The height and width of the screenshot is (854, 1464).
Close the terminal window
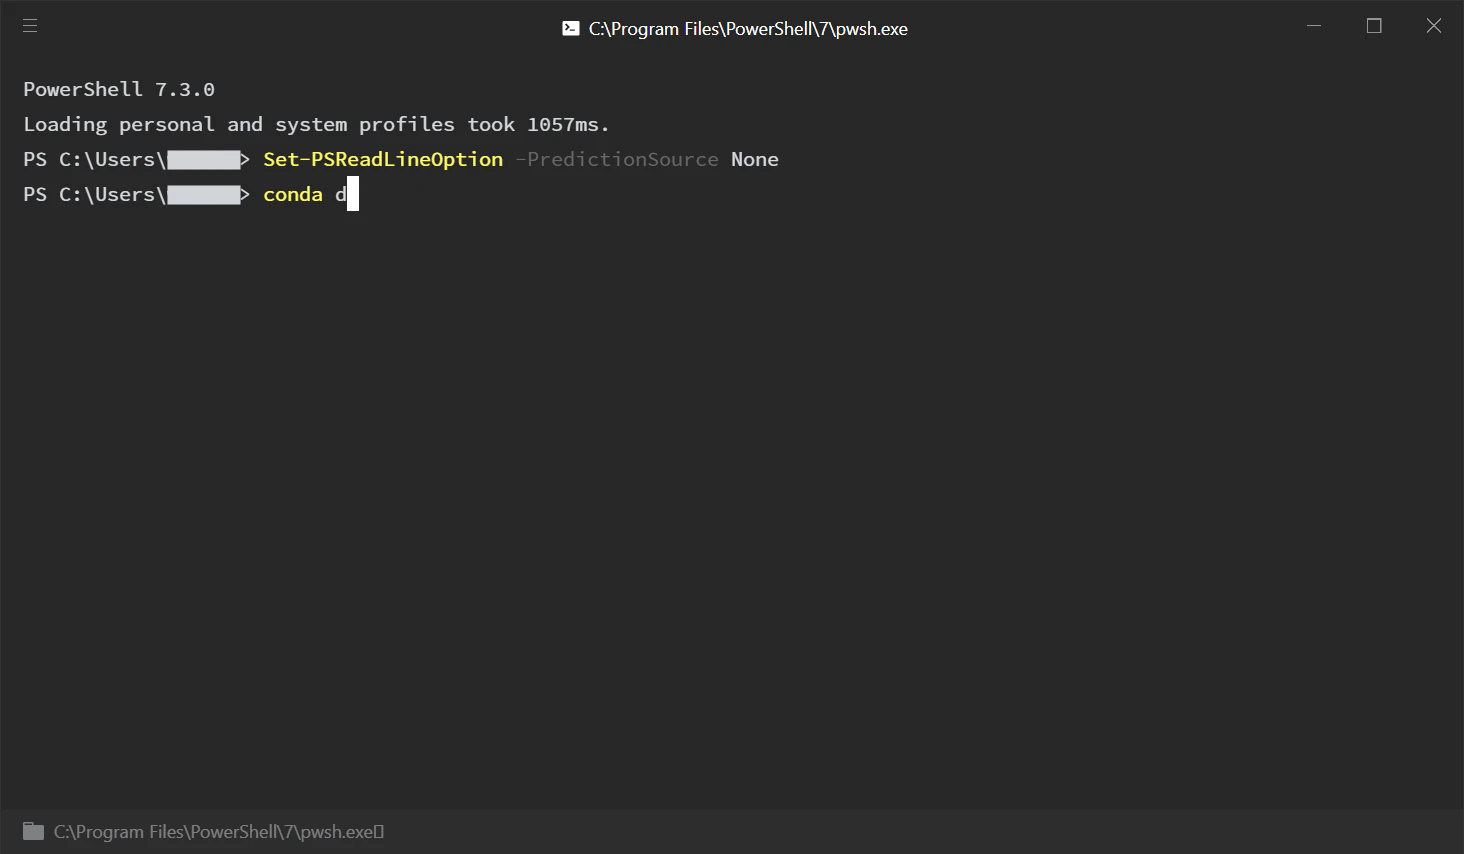[x=1434, y=26]
